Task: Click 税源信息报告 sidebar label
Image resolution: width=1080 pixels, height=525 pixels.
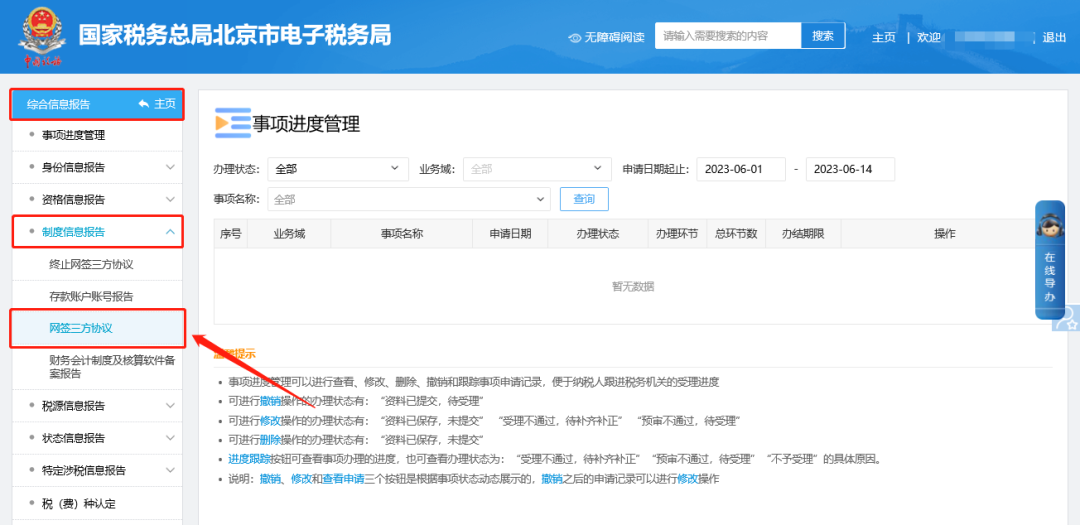Action: pyautogui.click(x=74, y=406)
